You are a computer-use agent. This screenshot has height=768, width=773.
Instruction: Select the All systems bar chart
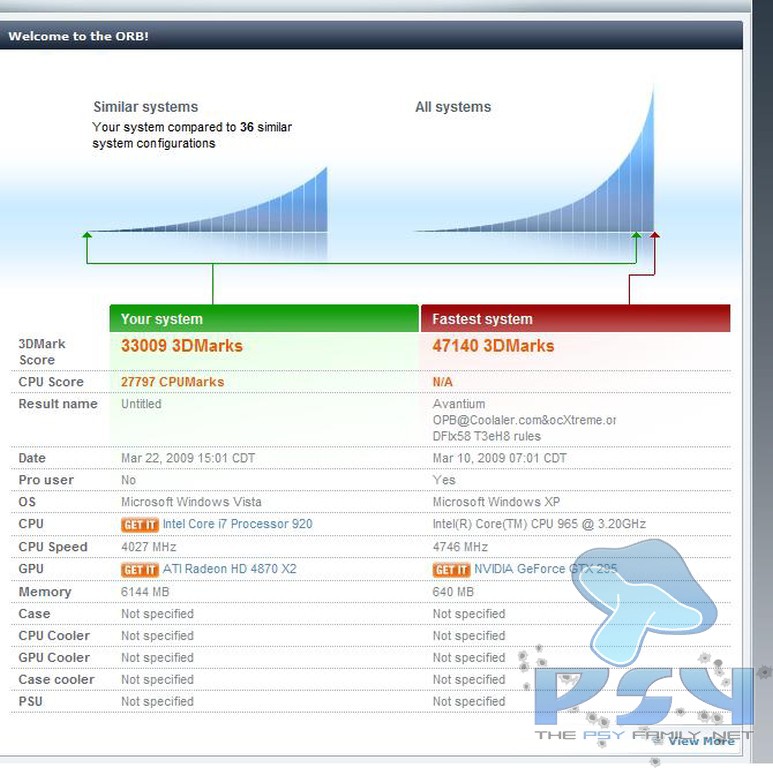(x=535, y=159)
